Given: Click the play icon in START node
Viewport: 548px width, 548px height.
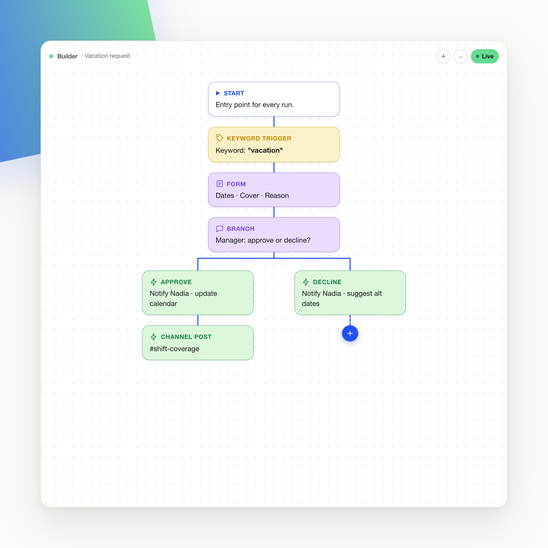Looking at the screenshot, I should tap(218, 93).
